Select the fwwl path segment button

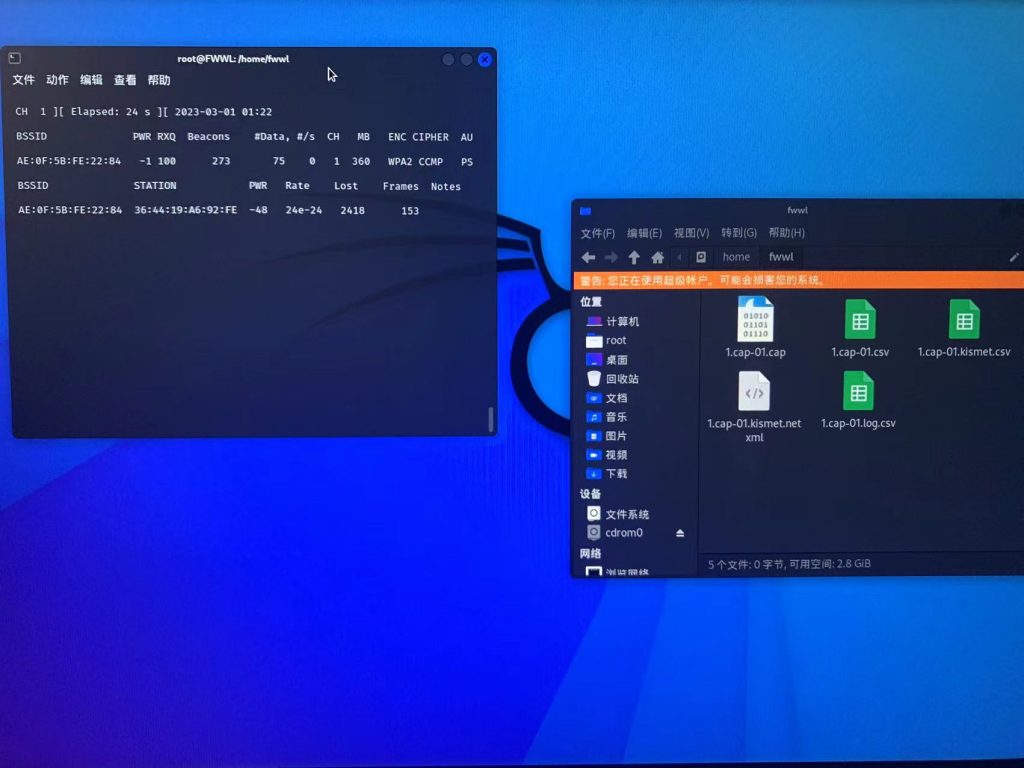point(781,257)
